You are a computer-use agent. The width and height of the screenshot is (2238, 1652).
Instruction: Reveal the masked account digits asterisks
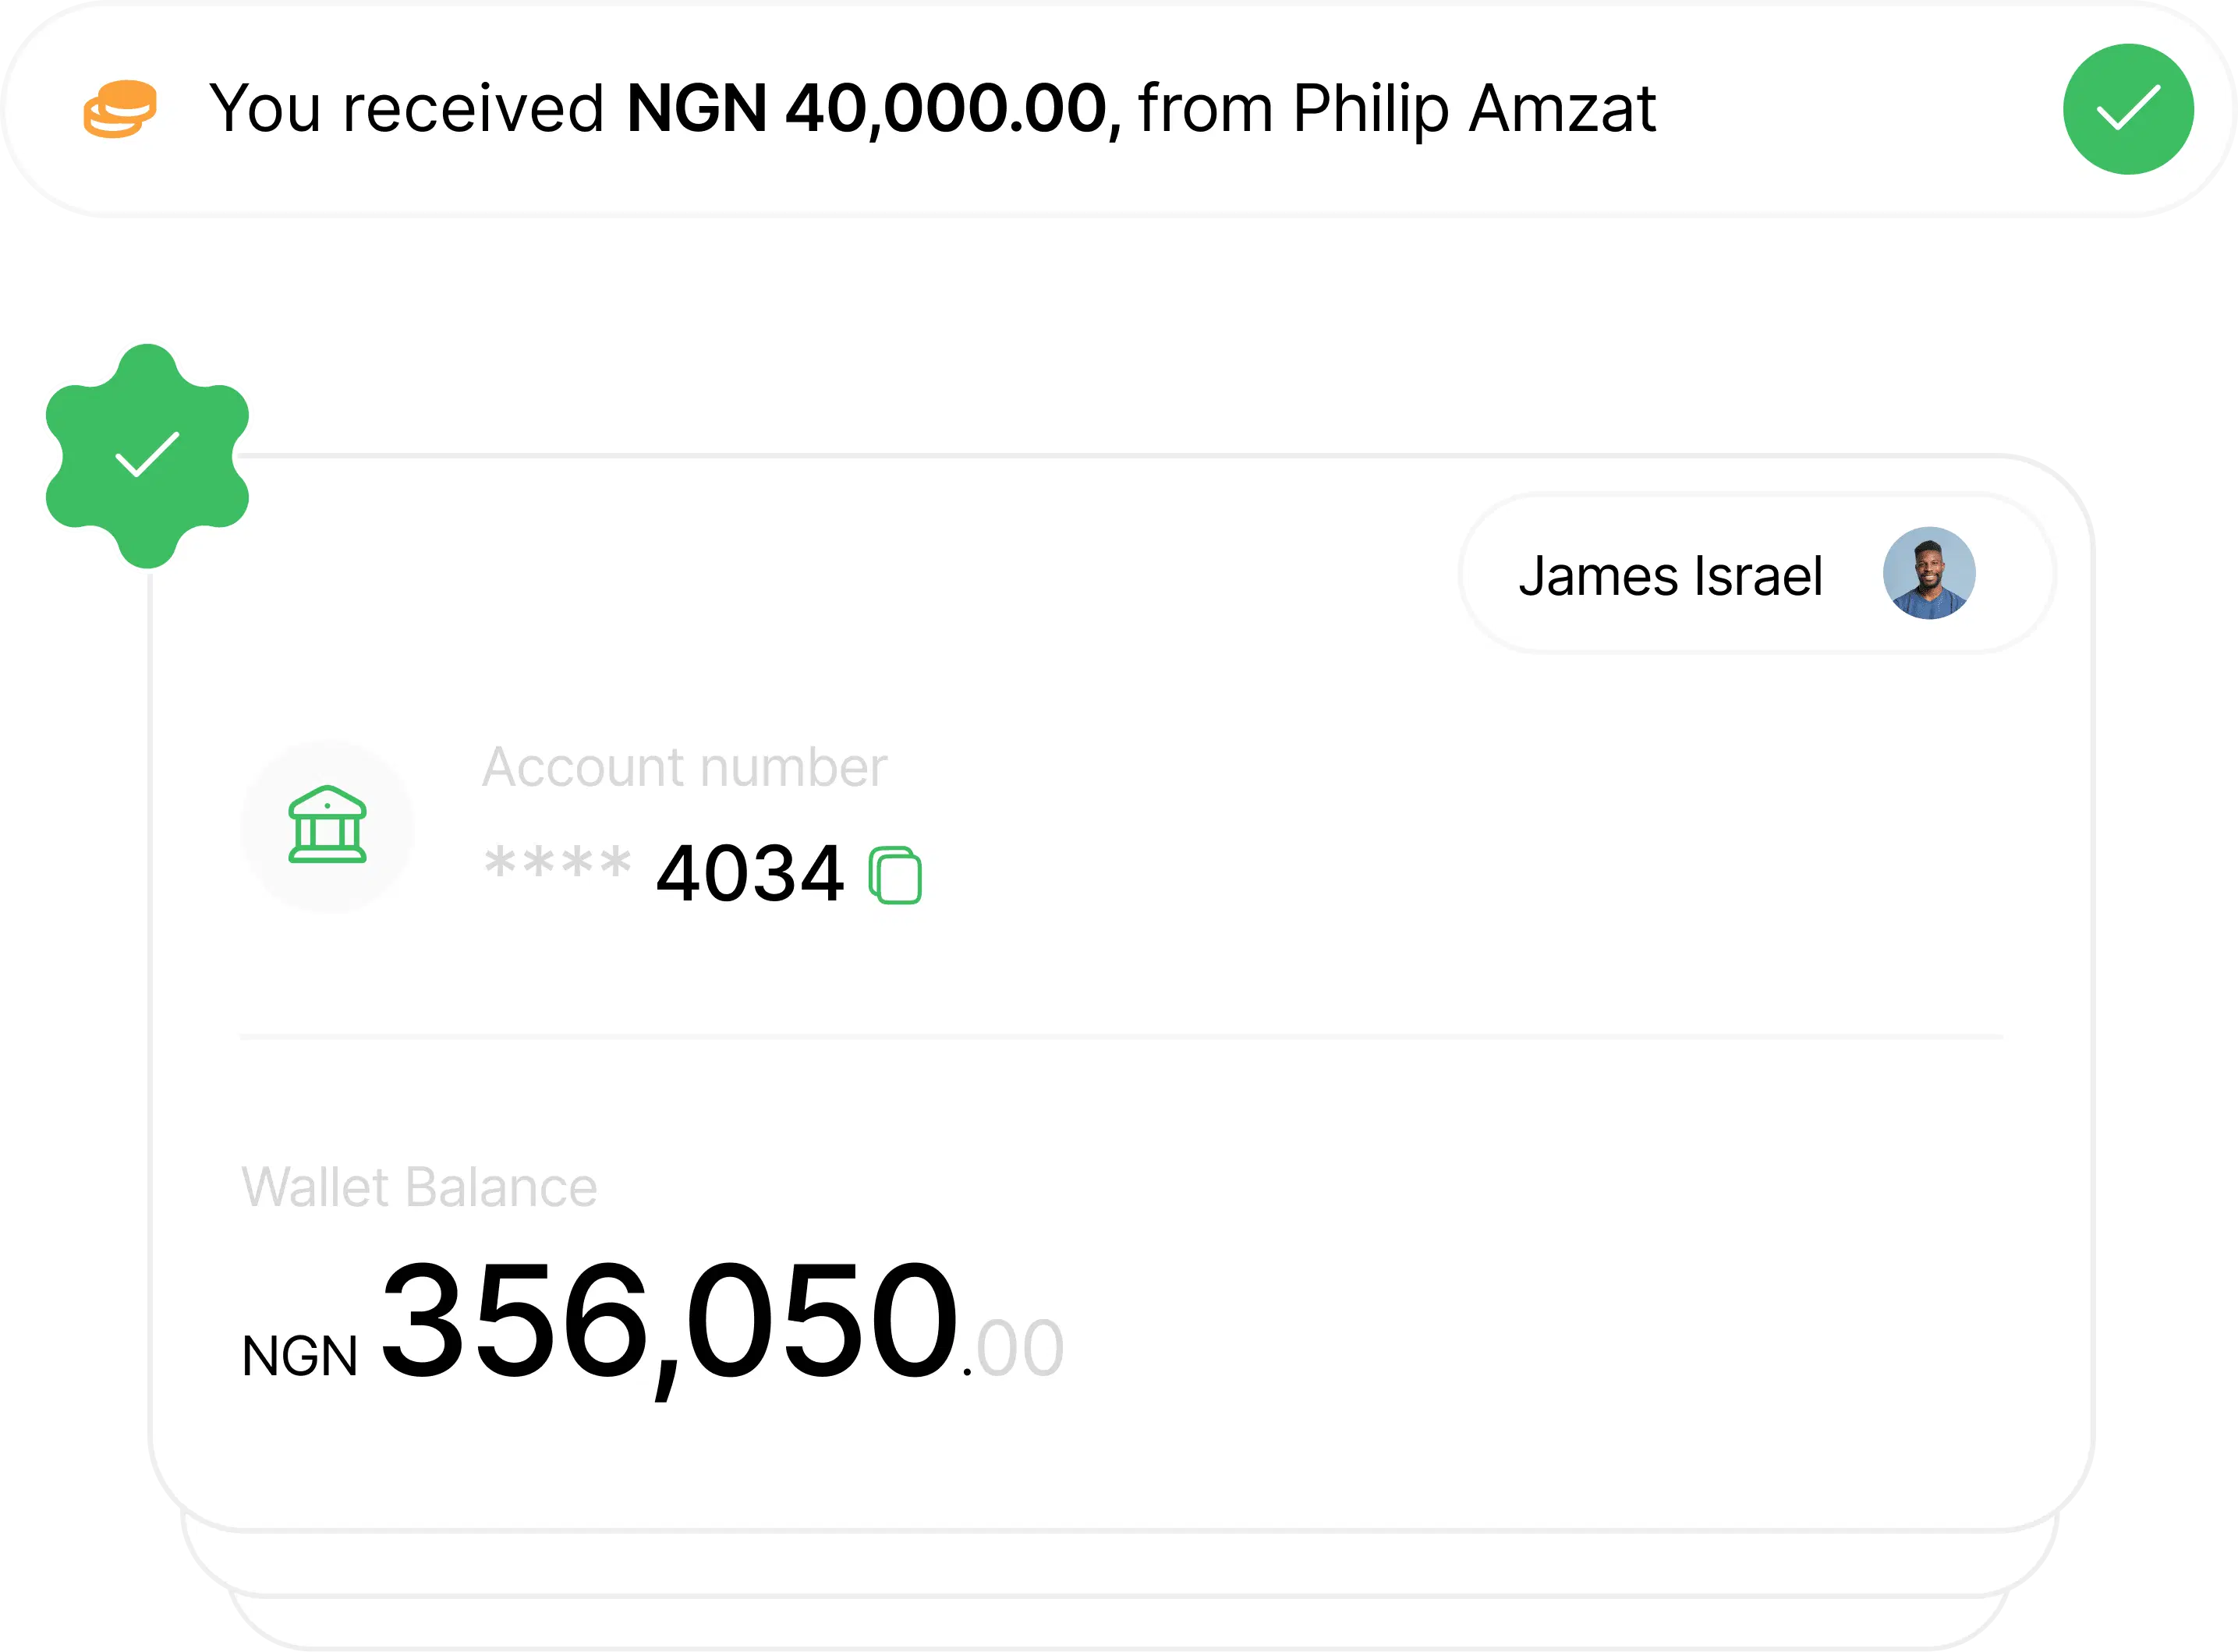[557, 863]
